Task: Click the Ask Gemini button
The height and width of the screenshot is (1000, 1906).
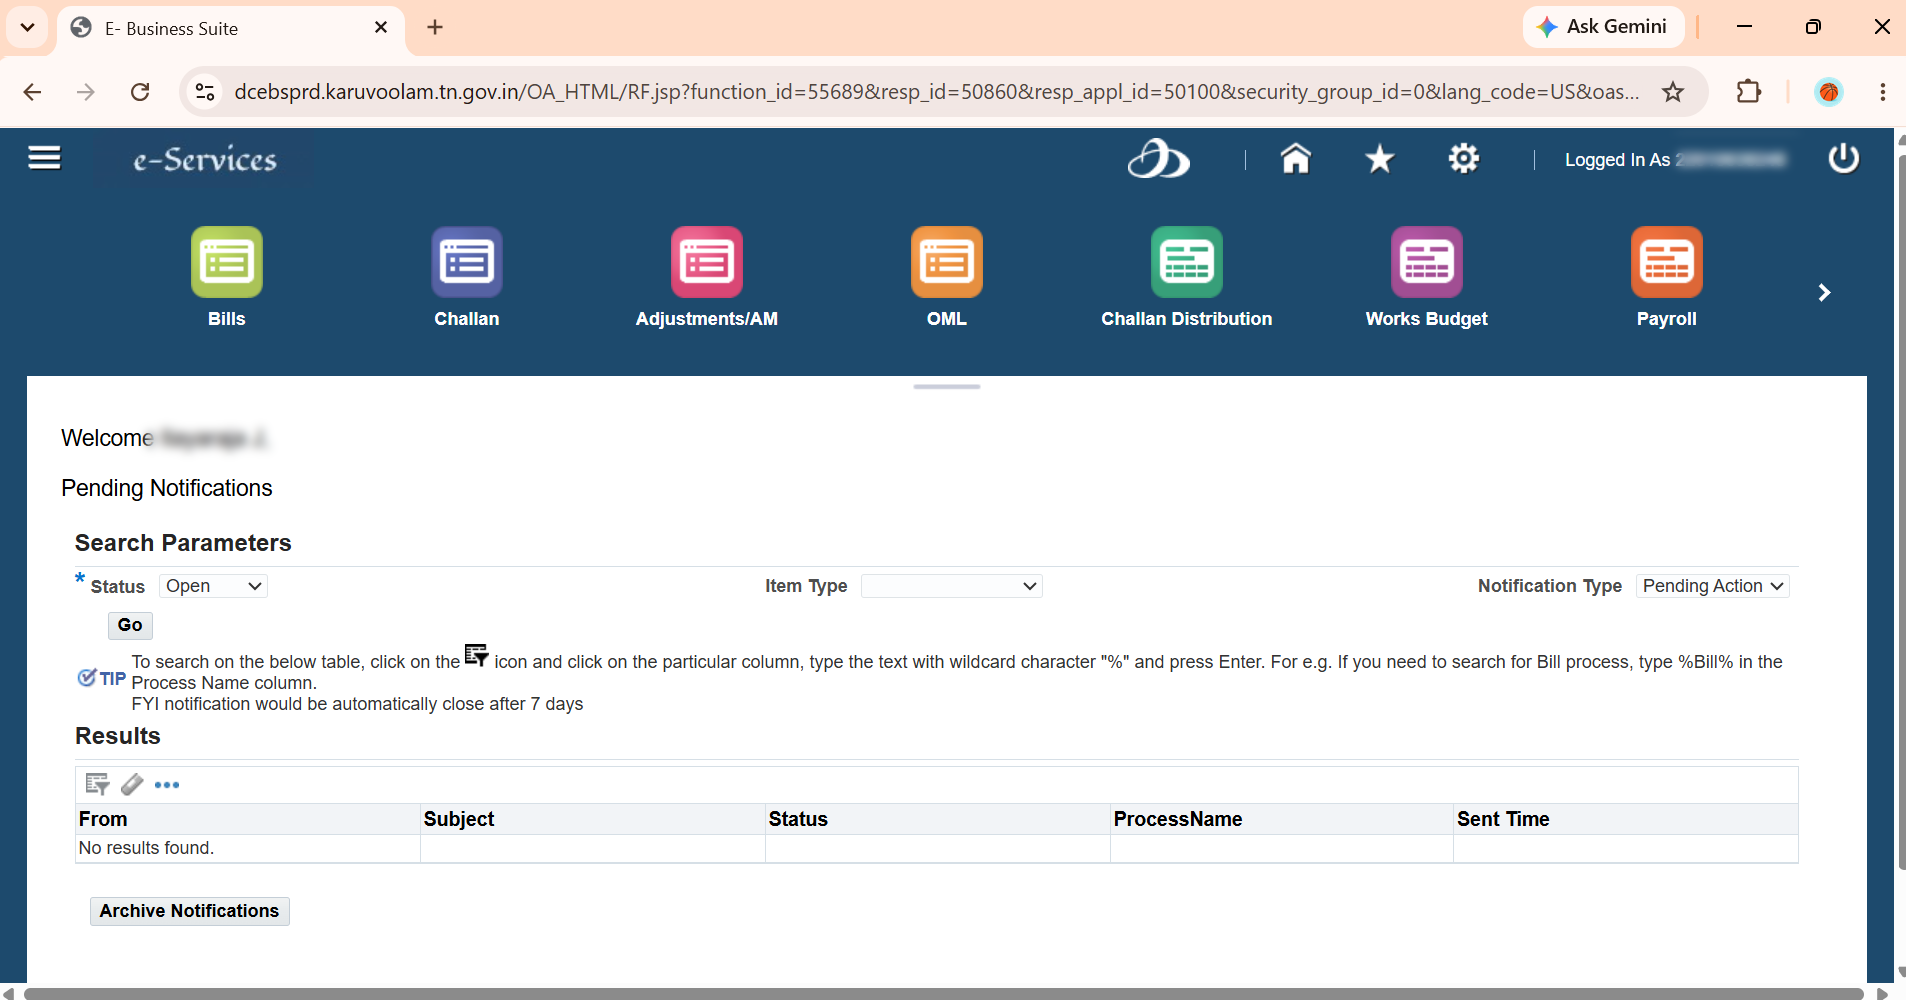Action: click(1603, 27)
